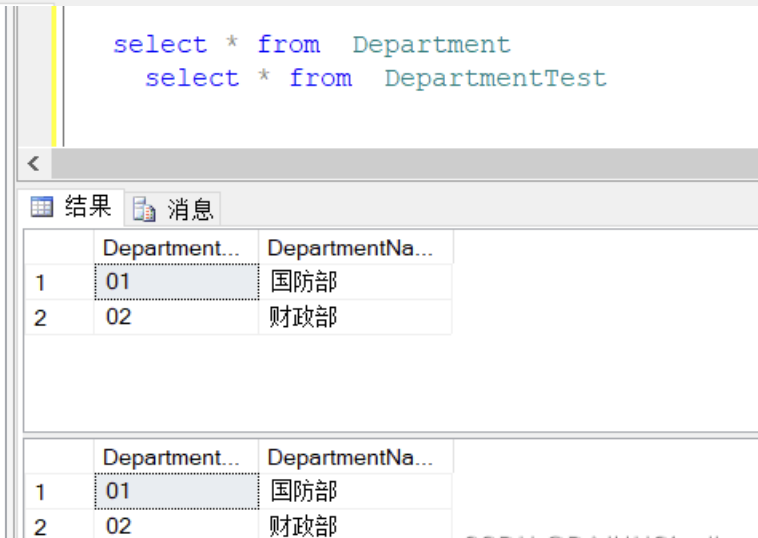
Task: Select row 2 header of first result grid
Action: 58,318
